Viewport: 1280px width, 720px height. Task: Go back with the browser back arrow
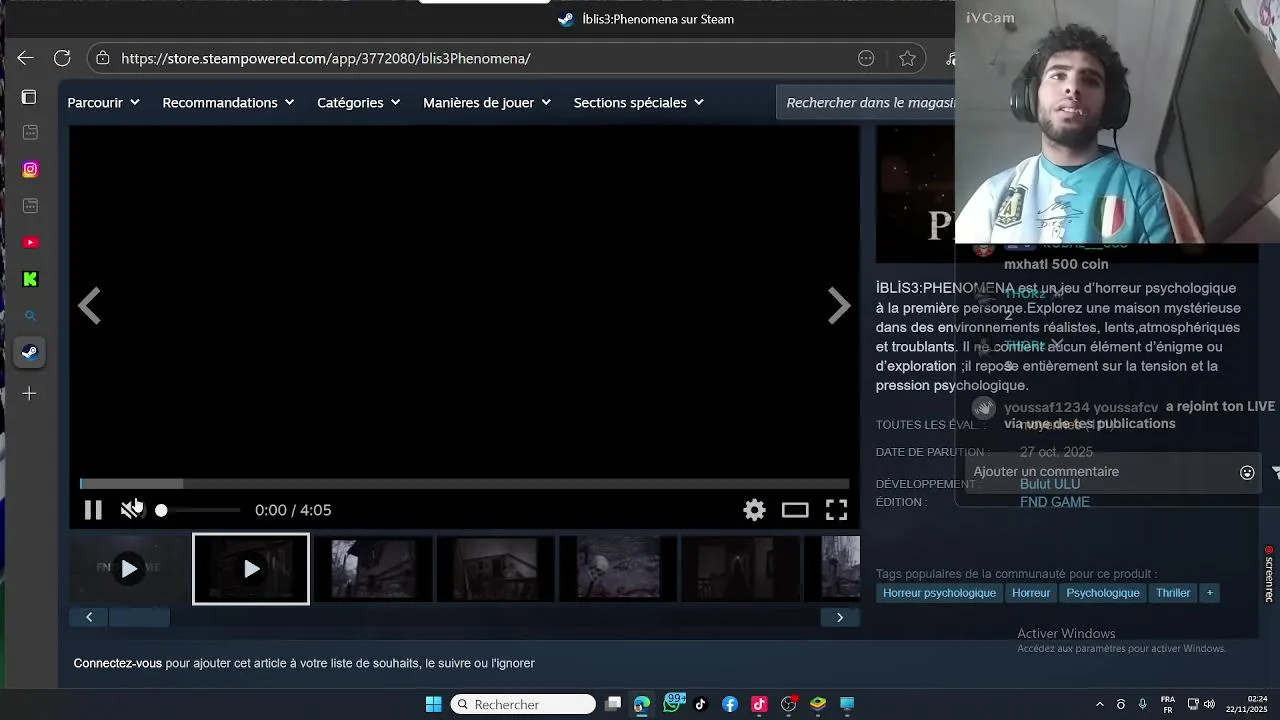(x=25, y=58)
